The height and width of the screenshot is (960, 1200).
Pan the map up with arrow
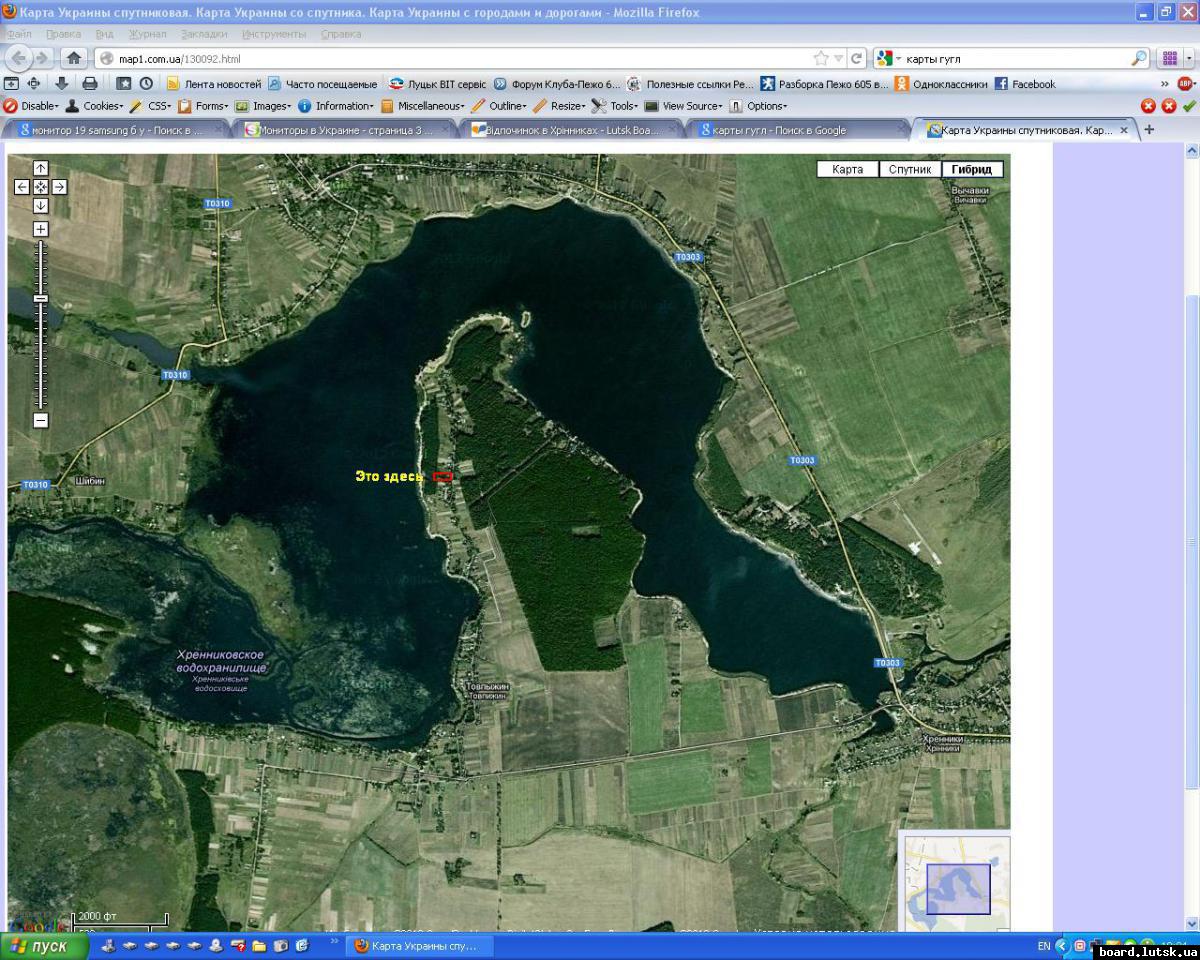(41, 168)
